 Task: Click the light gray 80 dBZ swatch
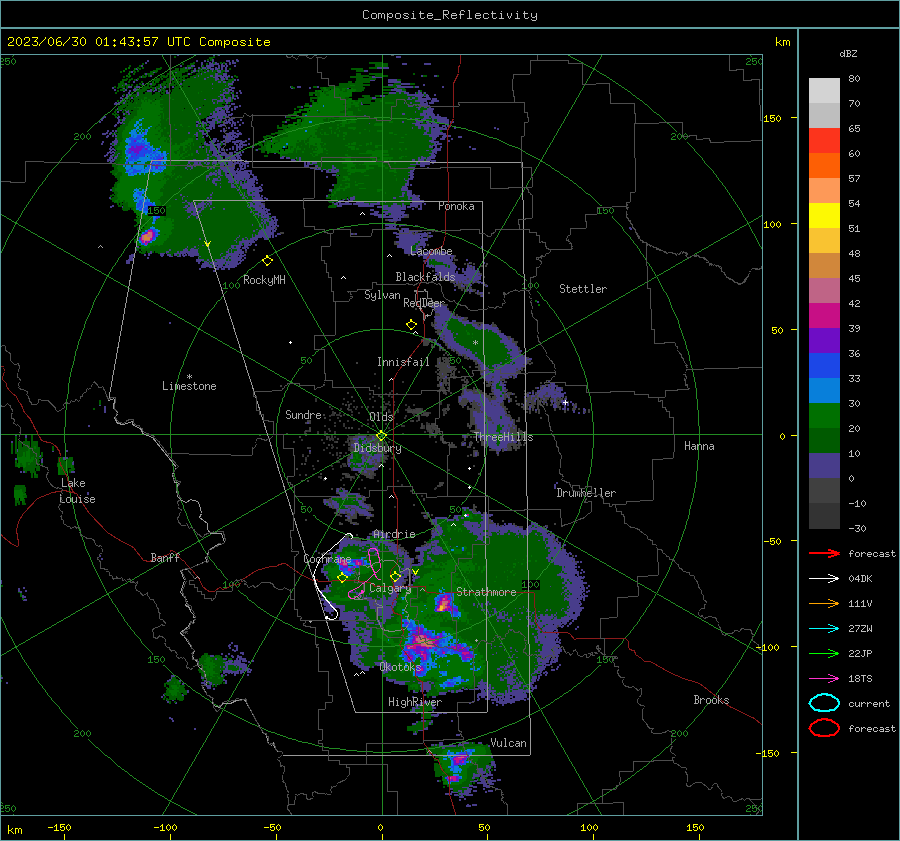[824, 90]
